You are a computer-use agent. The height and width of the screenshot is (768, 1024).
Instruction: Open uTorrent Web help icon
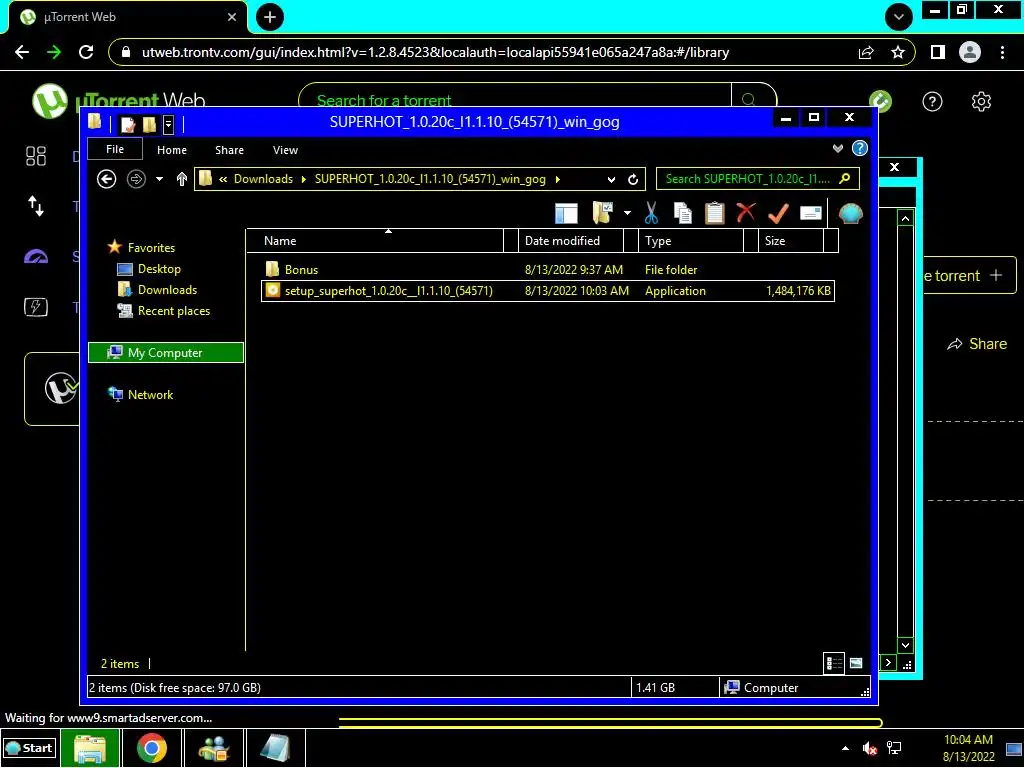(x=932, y=101)
